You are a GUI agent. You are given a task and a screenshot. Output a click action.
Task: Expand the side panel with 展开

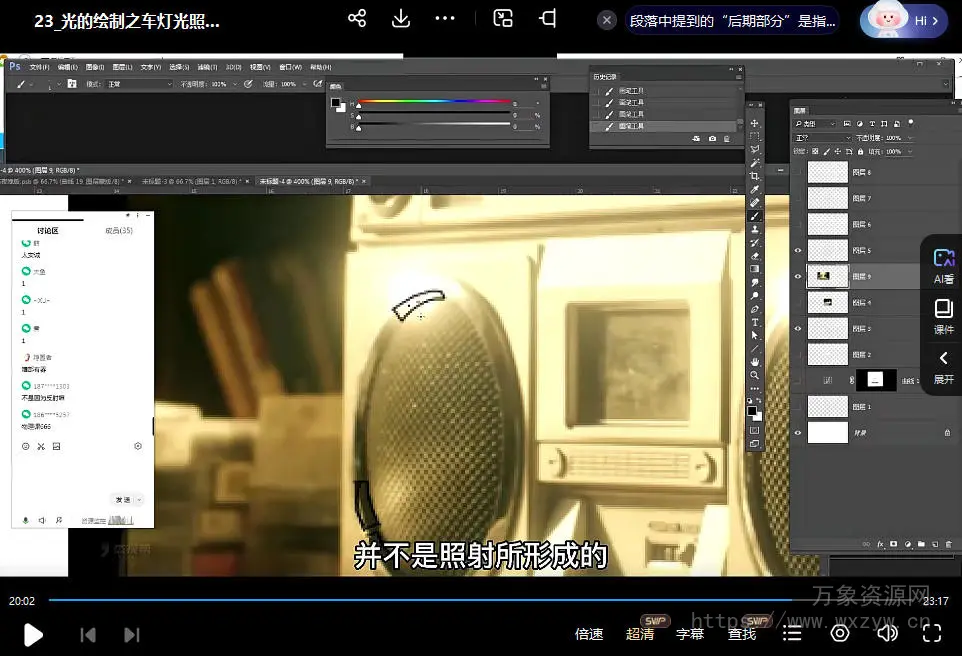[x=943, y=367]
